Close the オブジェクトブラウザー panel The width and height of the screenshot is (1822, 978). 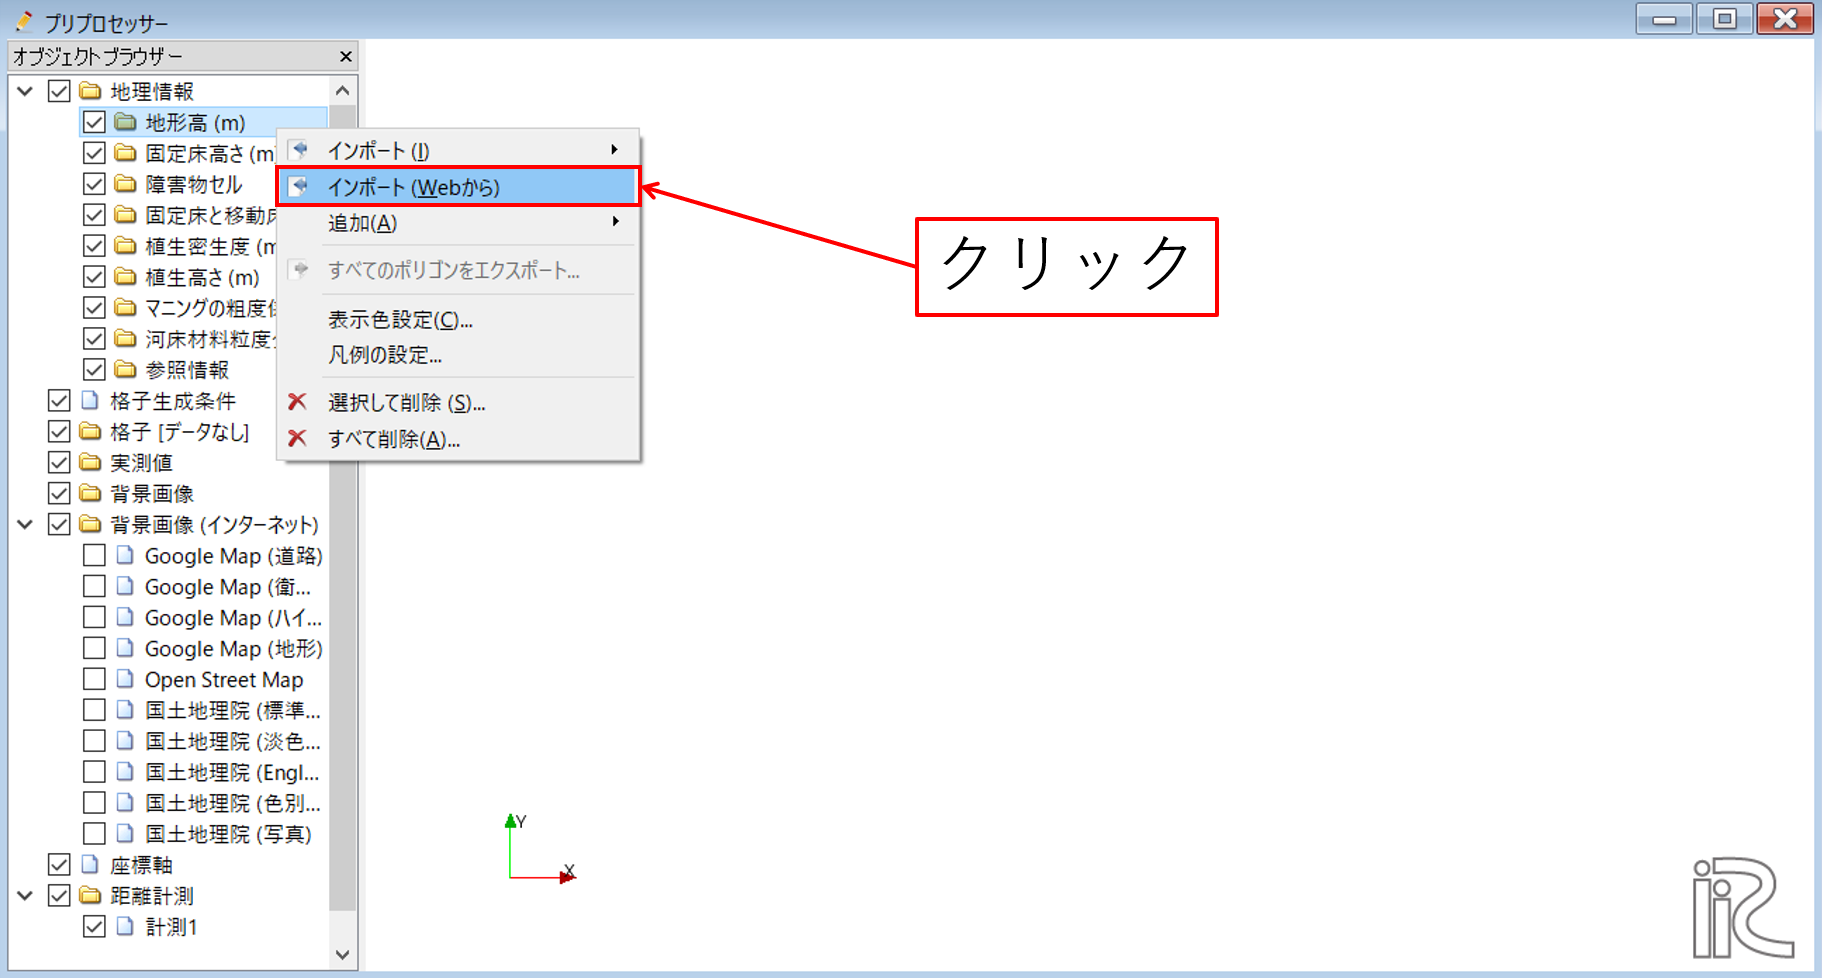click(x=345, y=57)
